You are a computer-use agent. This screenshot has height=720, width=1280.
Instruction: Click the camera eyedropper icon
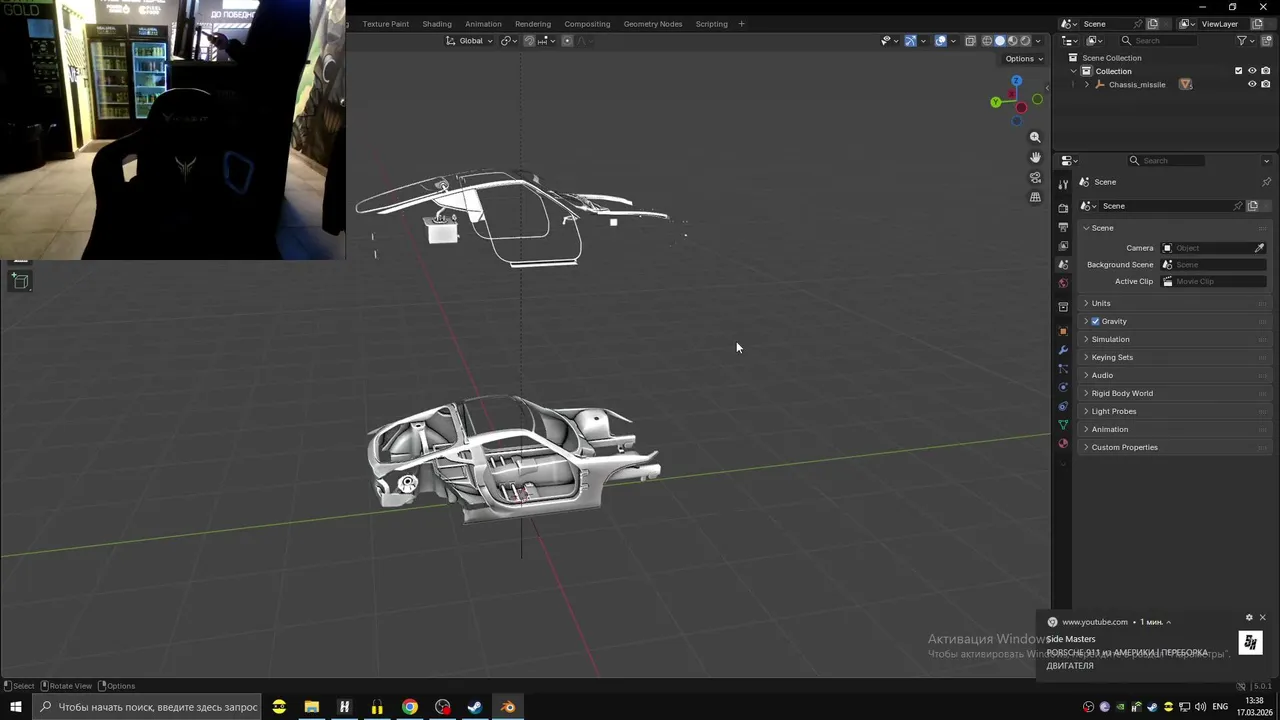1259,248
